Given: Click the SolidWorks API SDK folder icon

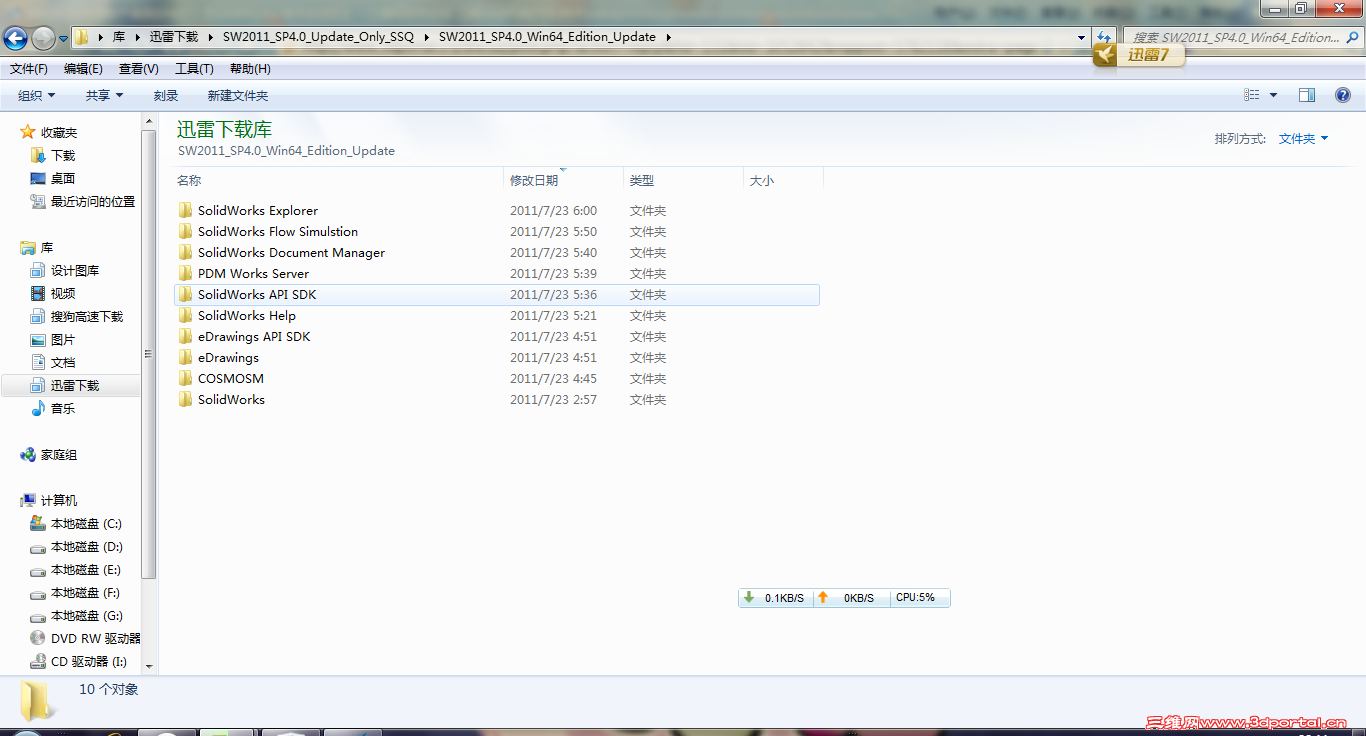Looking at the screenshot, I should (x=185, y=295).
